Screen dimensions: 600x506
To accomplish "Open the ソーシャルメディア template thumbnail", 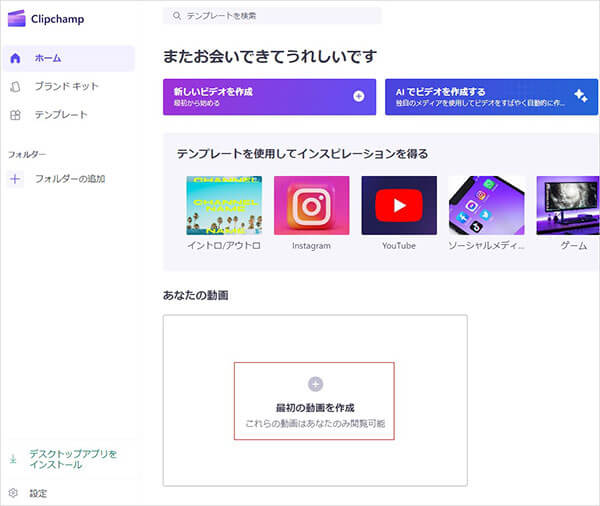I will [486, 206].
